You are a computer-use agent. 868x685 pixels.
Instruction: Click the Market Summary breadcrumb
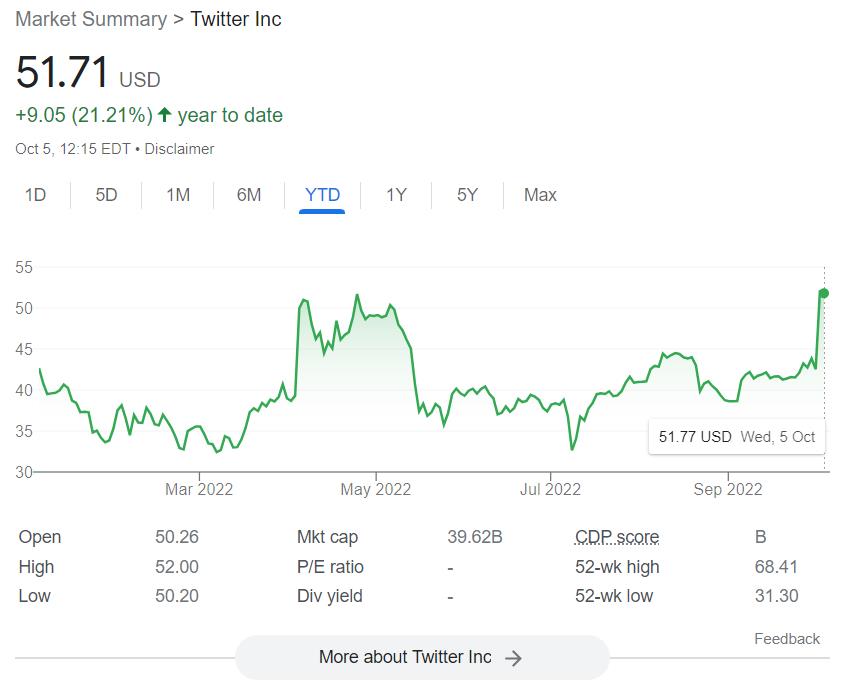click(91, 19)
